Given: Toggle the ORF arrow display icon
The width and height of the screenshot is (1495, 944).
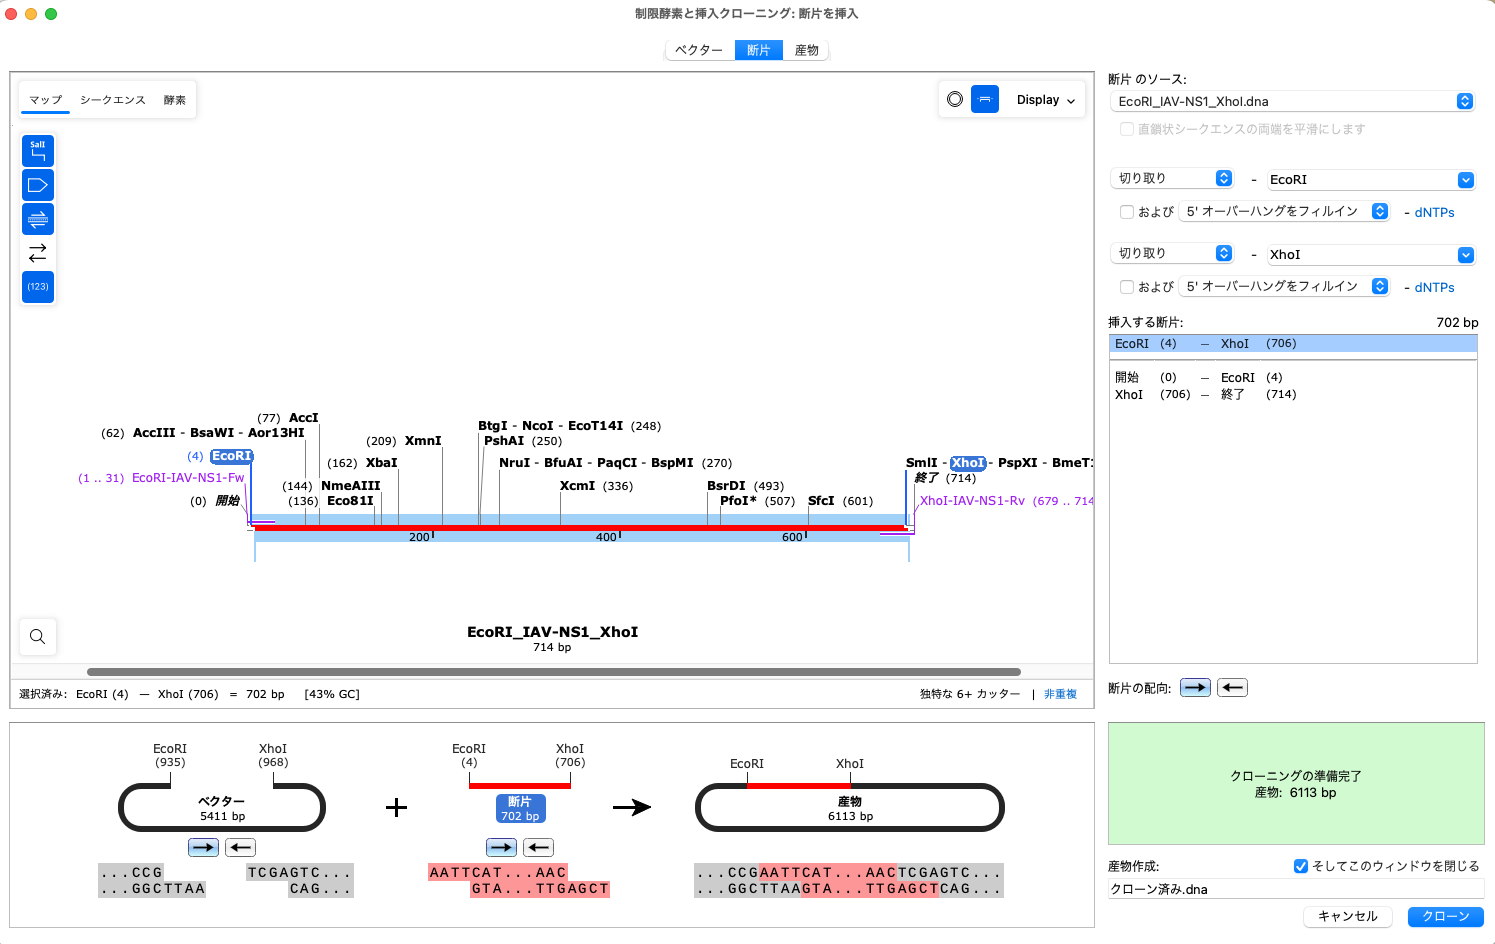Looking at the screenshot, I should [38, 184].
